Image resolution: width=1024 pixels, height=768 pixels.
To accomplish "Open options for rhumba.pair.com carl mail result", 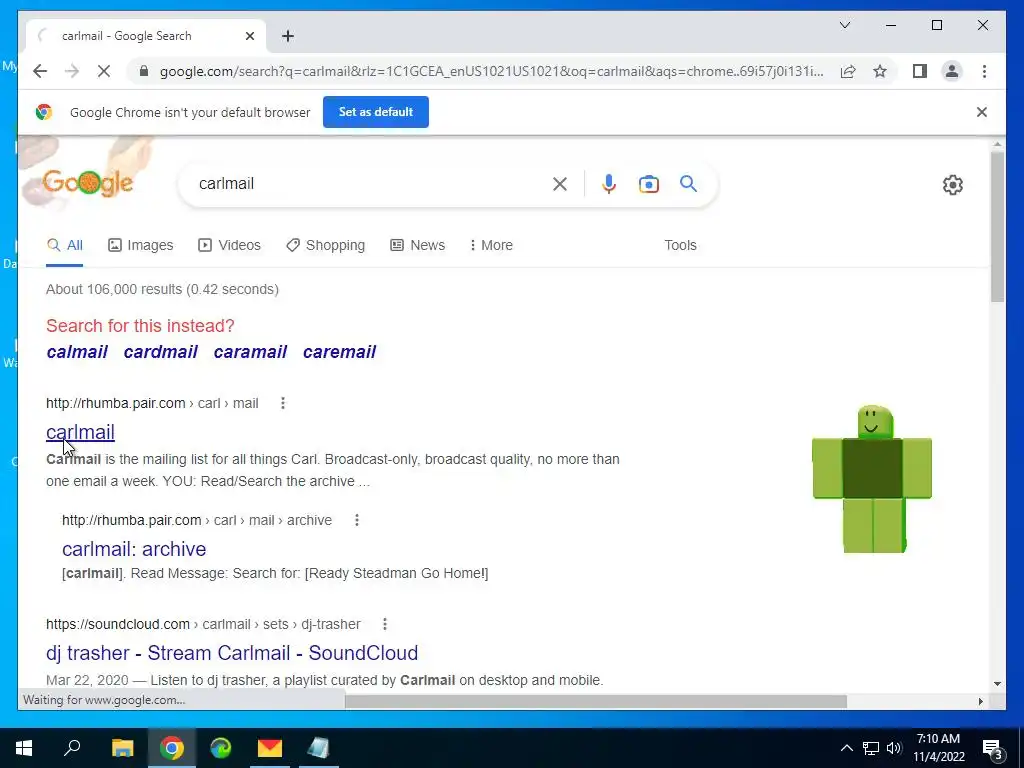I will (x=283, y=404).
